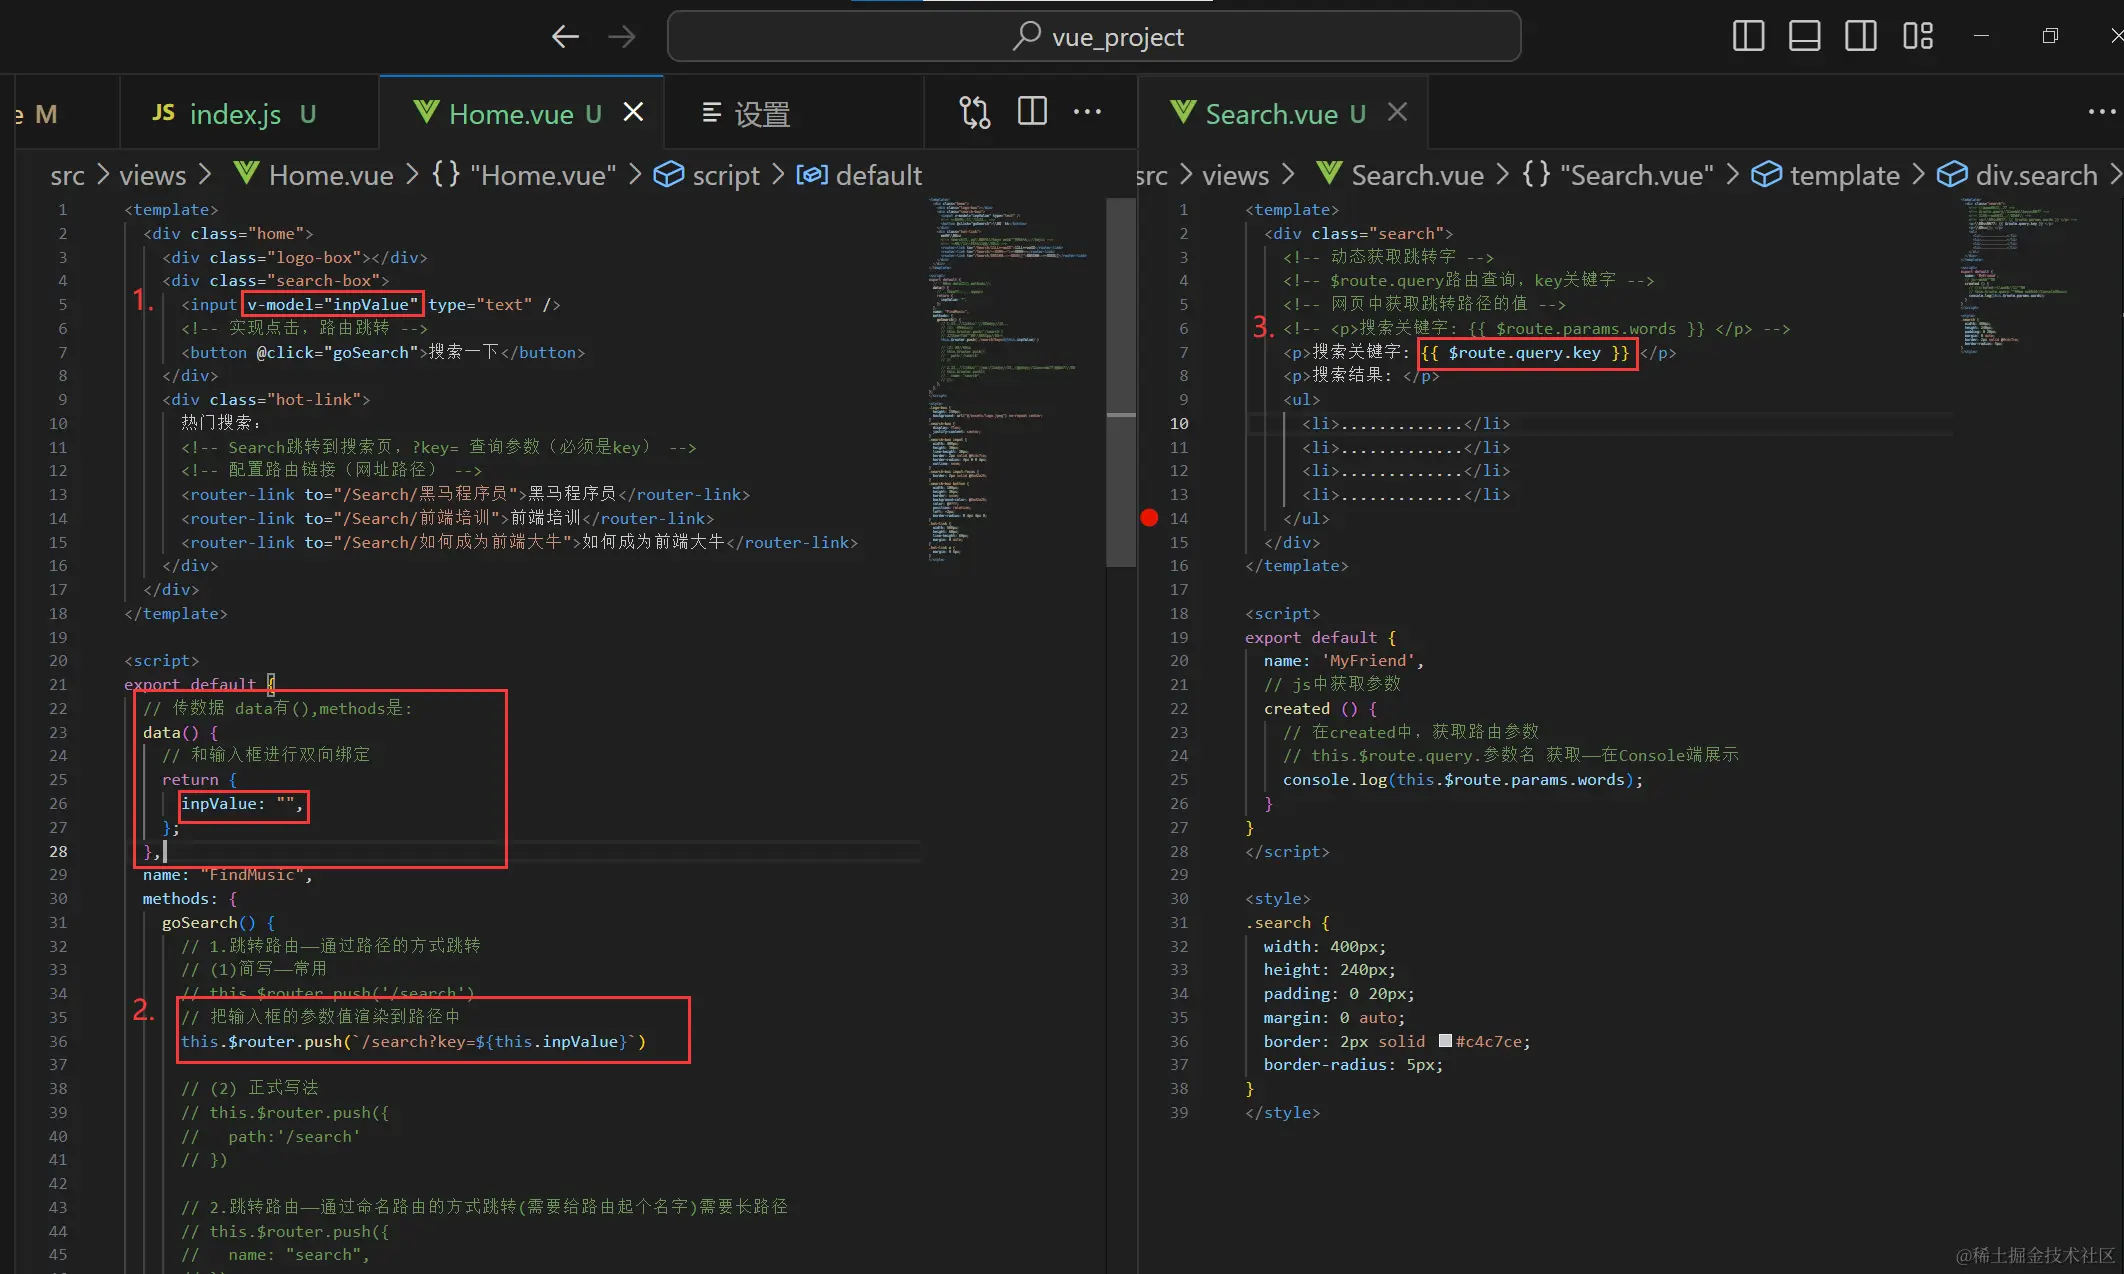Click the left editor minimap
This screenshot has width=2124, height=1274.
[x=1010, y=380]
